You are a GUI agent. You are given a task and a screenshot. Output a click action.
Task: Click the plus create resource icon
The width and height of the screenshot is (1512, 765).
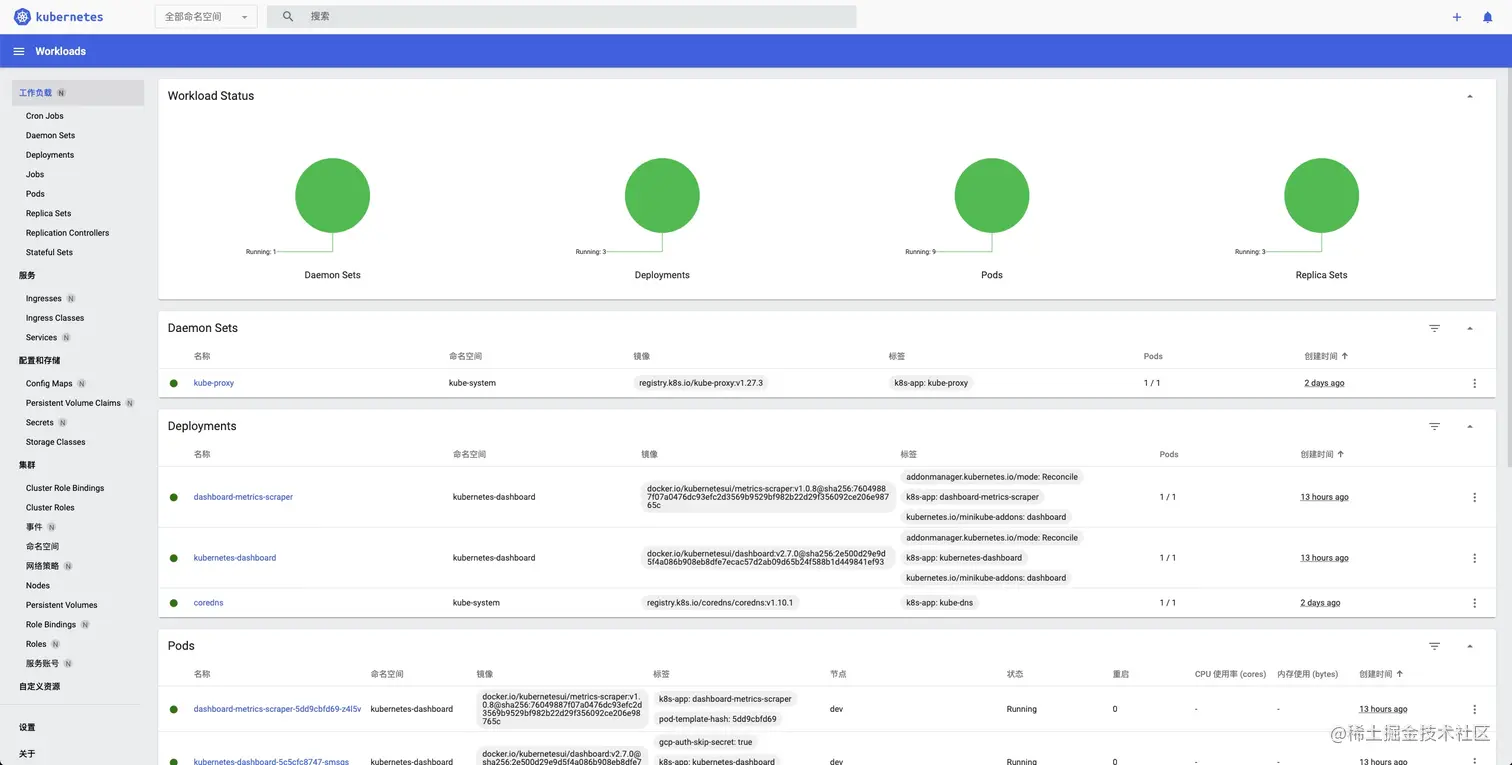click(1457, 17)
